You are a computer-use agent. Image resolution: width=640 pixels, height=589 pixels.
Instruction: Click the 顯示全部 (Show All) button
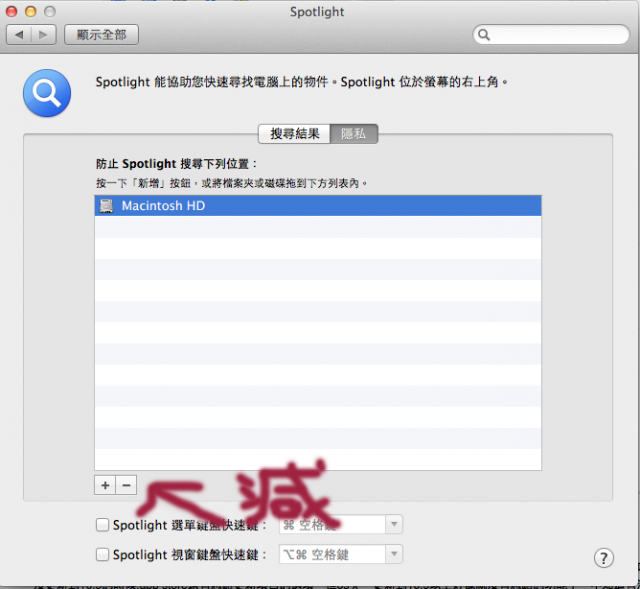point(101,35)
